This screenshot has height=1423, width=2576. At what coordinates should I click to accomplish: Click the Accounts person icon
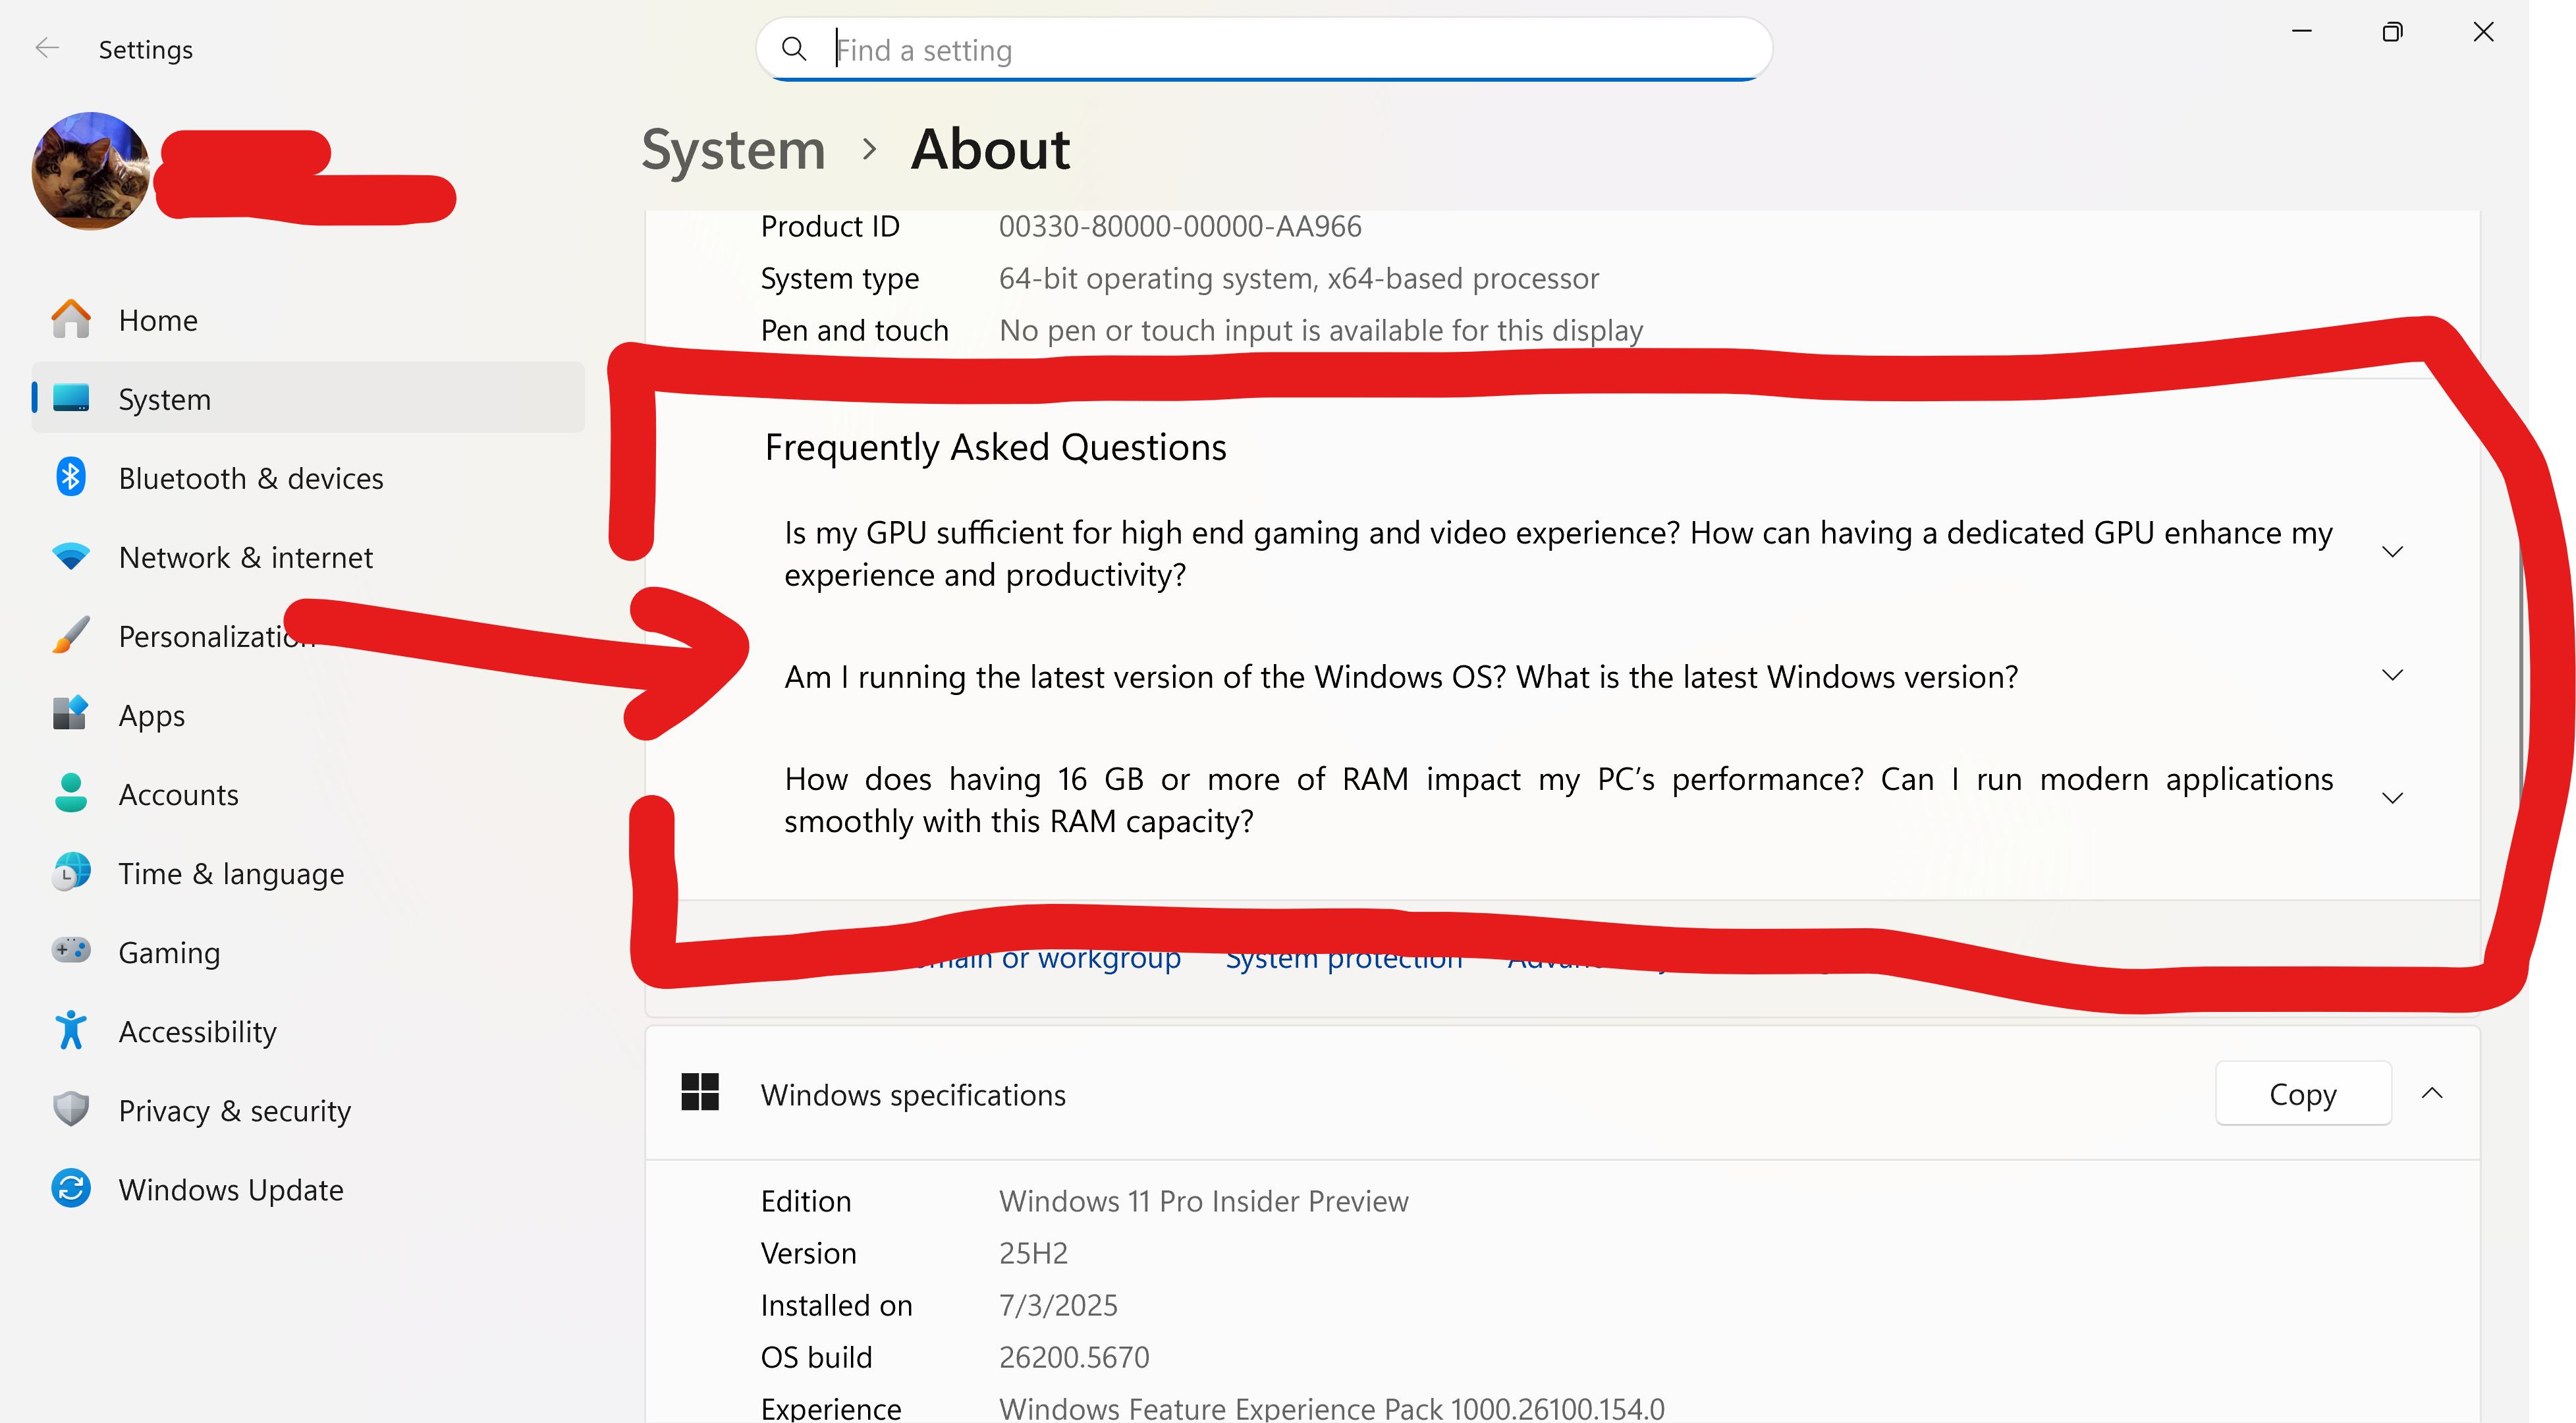pos(71,793)
